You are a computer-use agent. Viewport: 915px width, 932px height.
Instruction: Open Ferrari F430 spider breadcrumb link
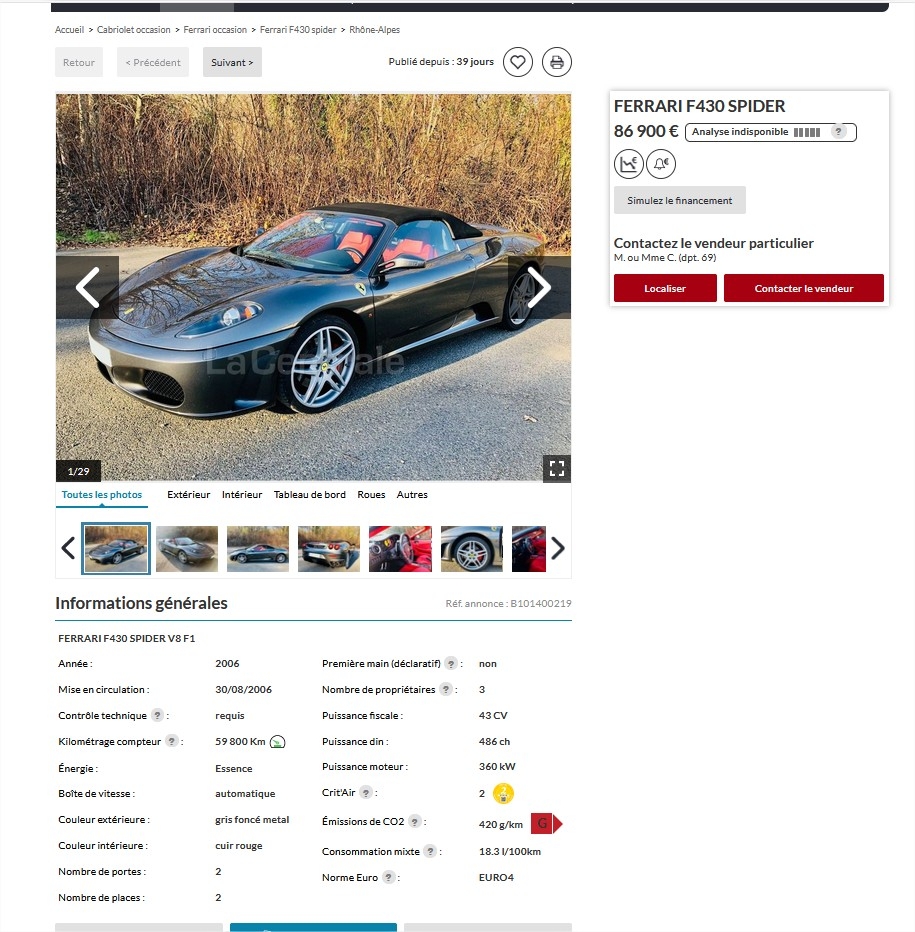(298, 30)
